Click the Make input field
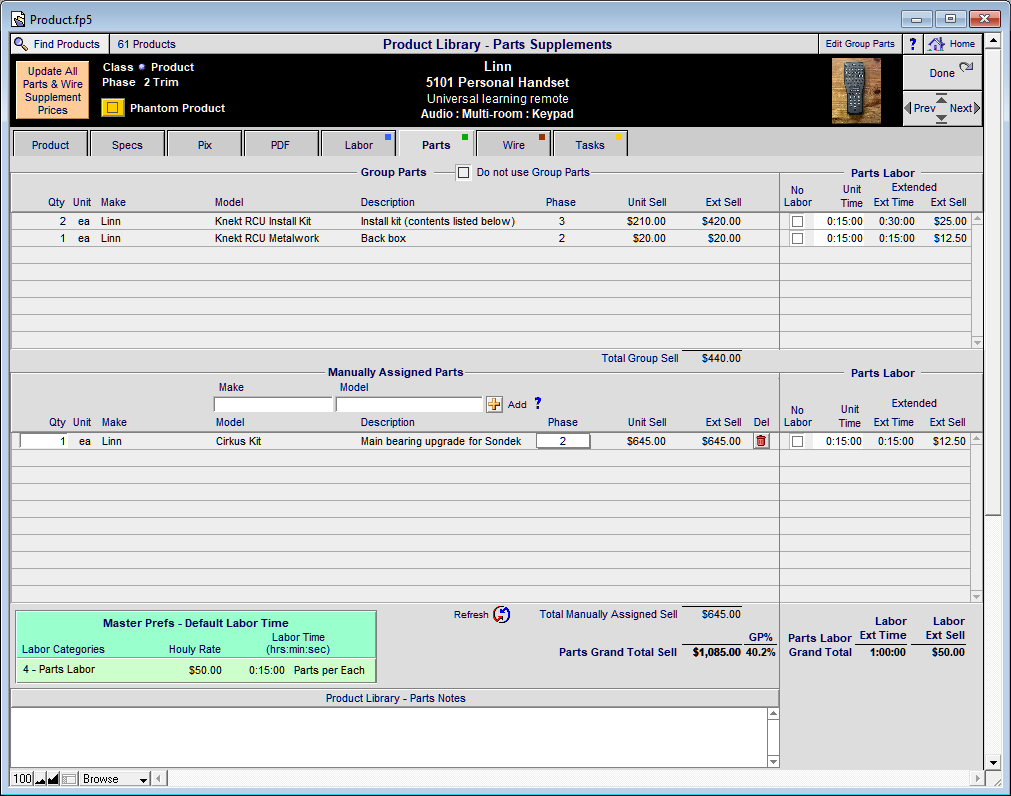Viewport: 1011px width, 796px height. 273,404
